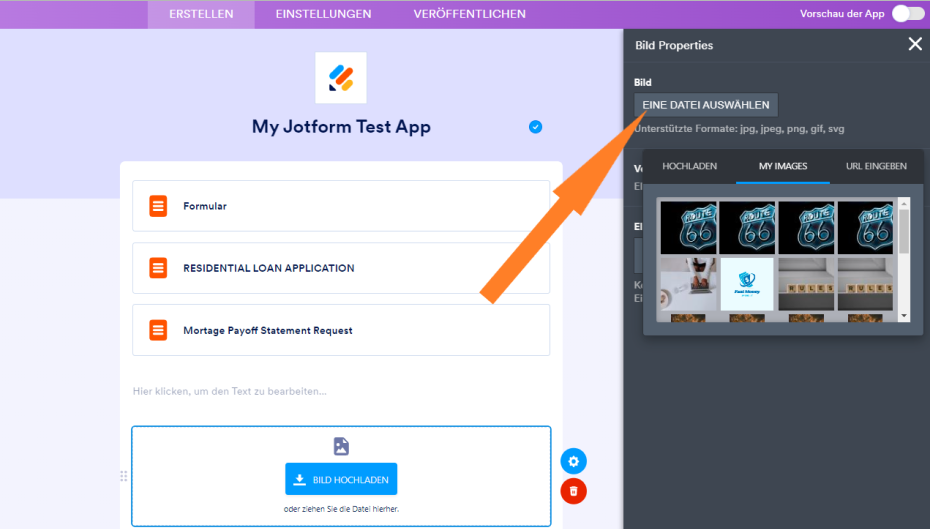The width and height of the screenshot is (930, 529).
Task: Grab the drag handle beside image element
Action: coord(123,476)
